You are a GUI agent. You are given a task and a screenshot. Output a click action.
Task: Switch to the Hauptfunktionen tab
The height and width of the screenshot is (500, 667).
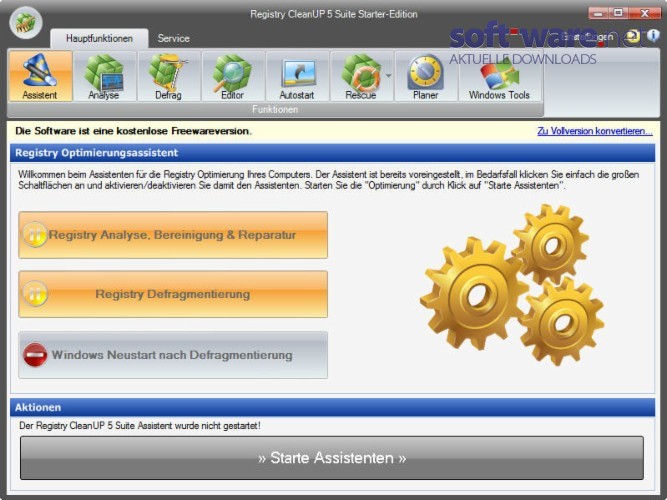99,38
